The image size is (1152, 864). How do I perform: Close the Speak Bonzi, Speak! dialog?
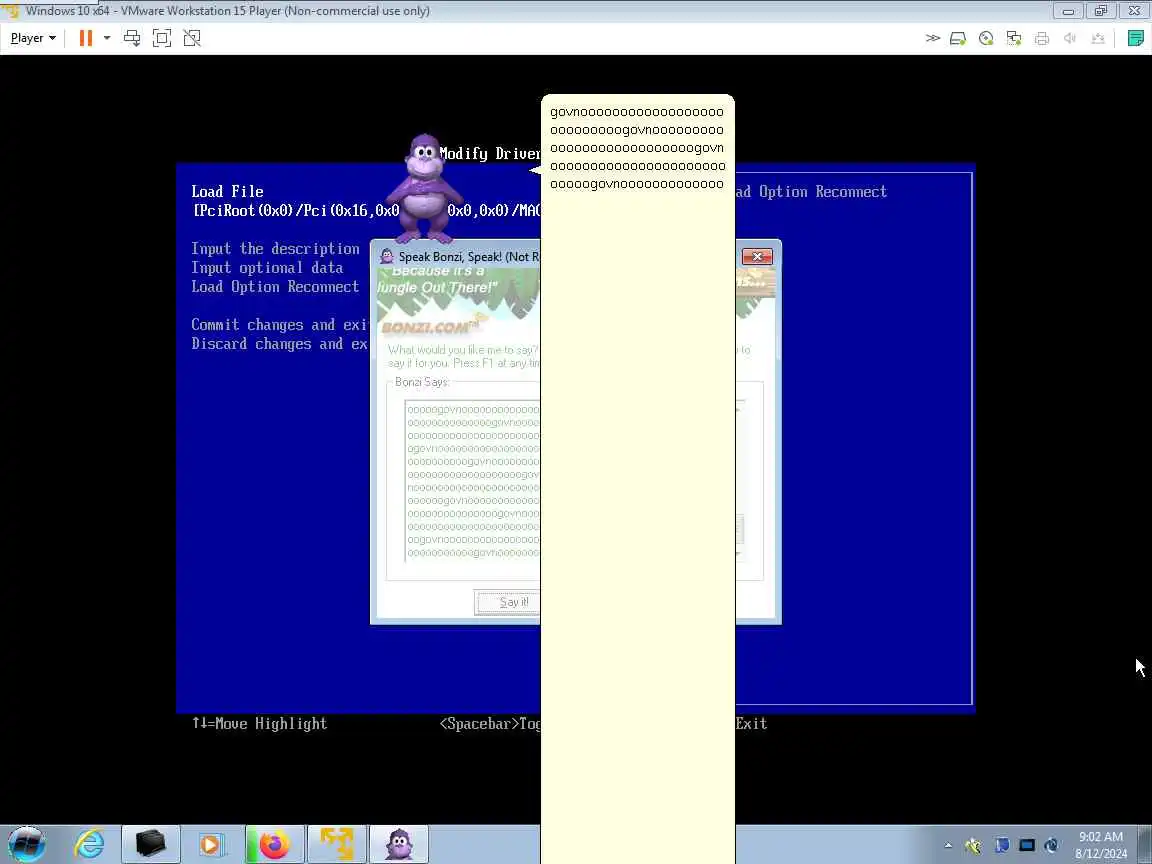point(757,256)
